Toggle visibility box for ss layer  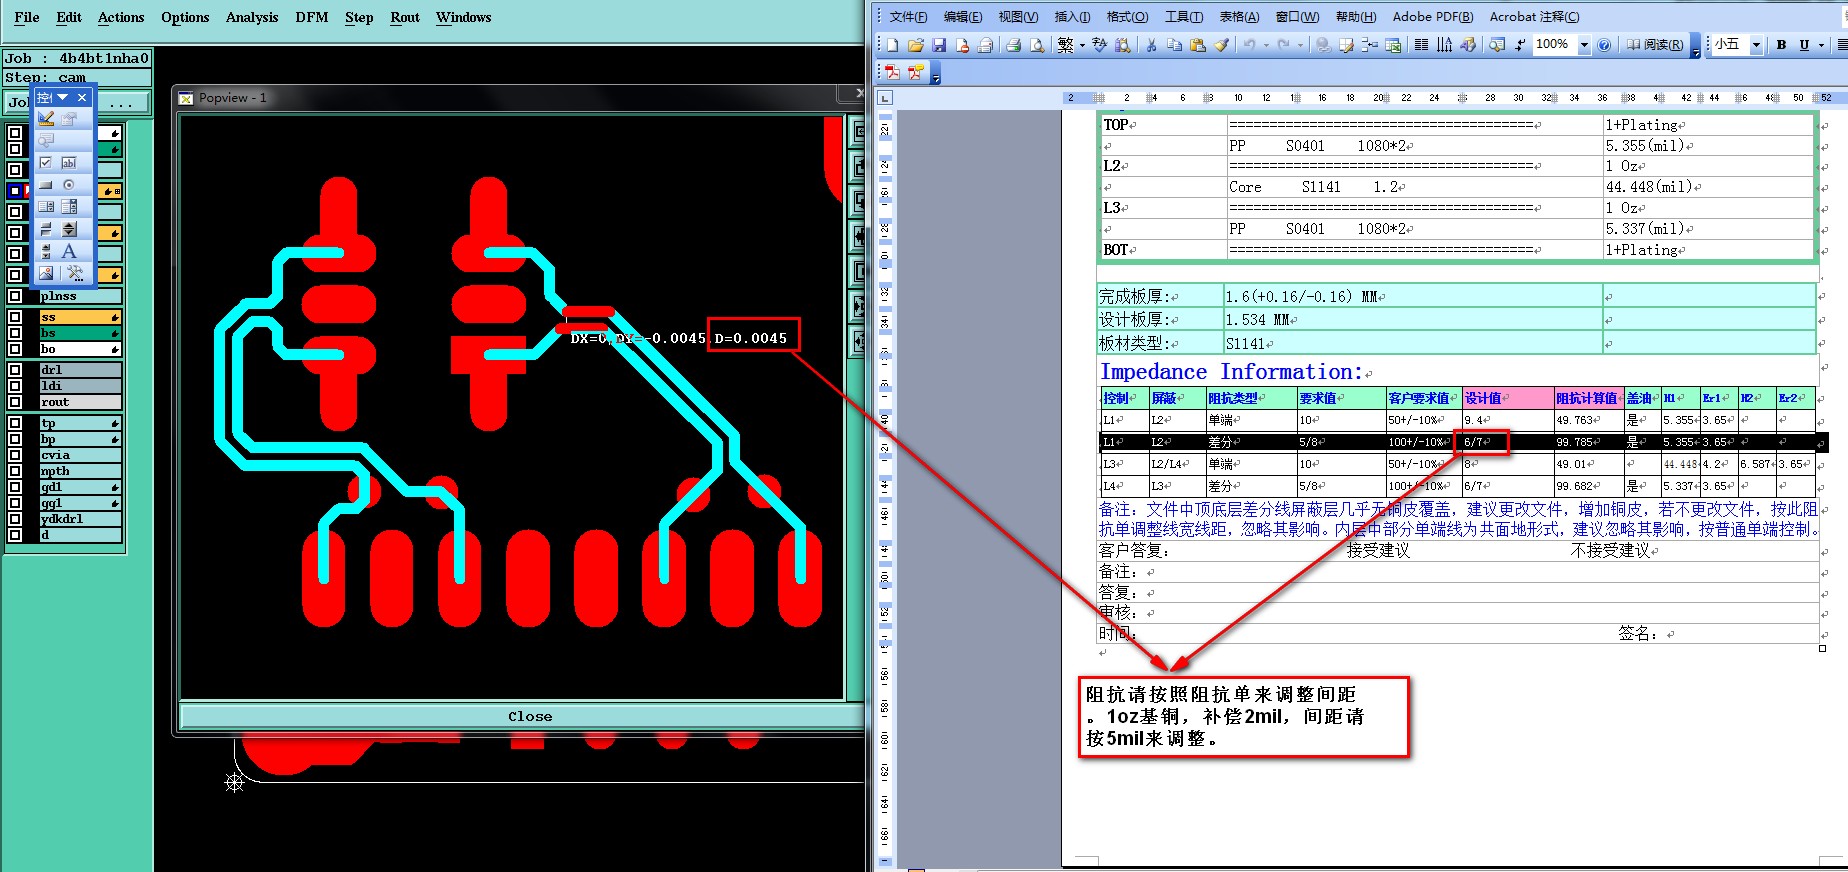click(x=15, y=317)
